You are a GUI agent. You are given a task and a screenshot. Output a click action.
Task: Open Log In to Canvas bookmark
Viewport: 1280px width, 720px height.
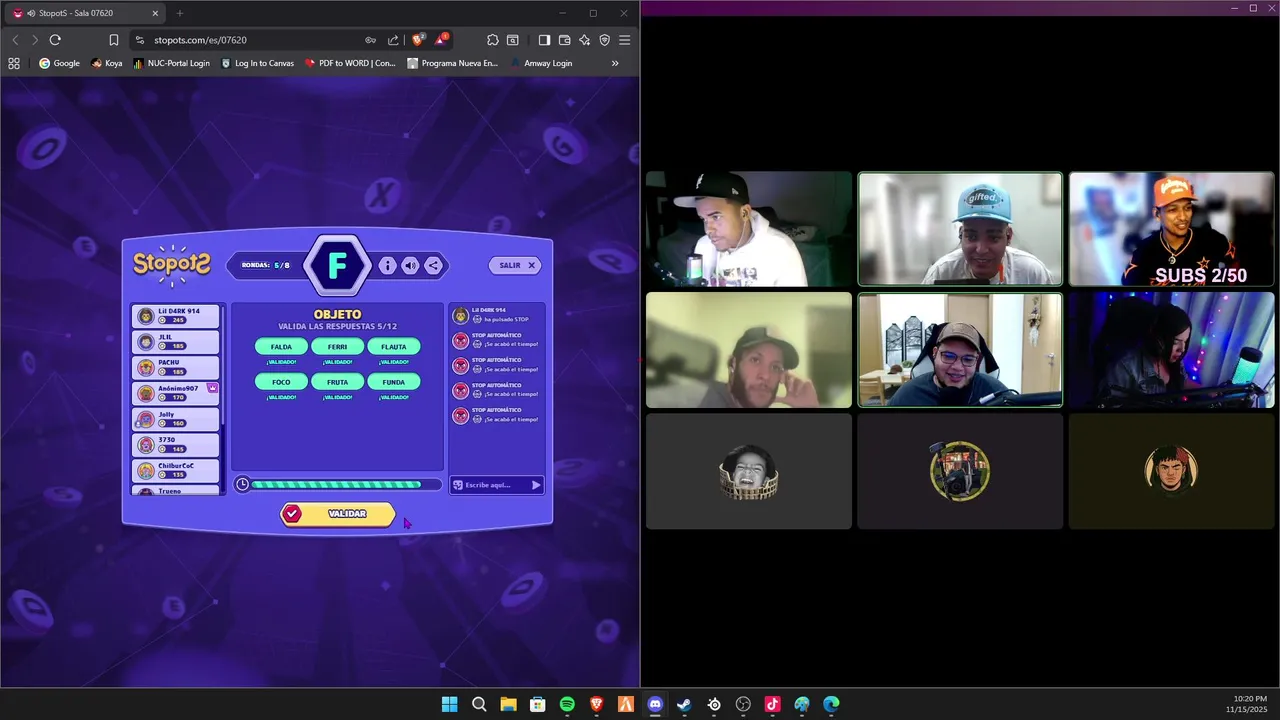257,63
